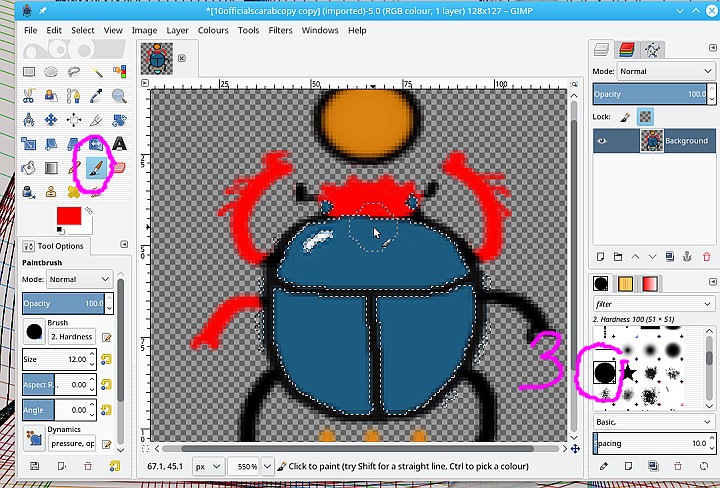This screenshot has width=720, height=488.
Task: Adjust the layer Opacity slider in Layers panel
Action: [x=649, y=94]
